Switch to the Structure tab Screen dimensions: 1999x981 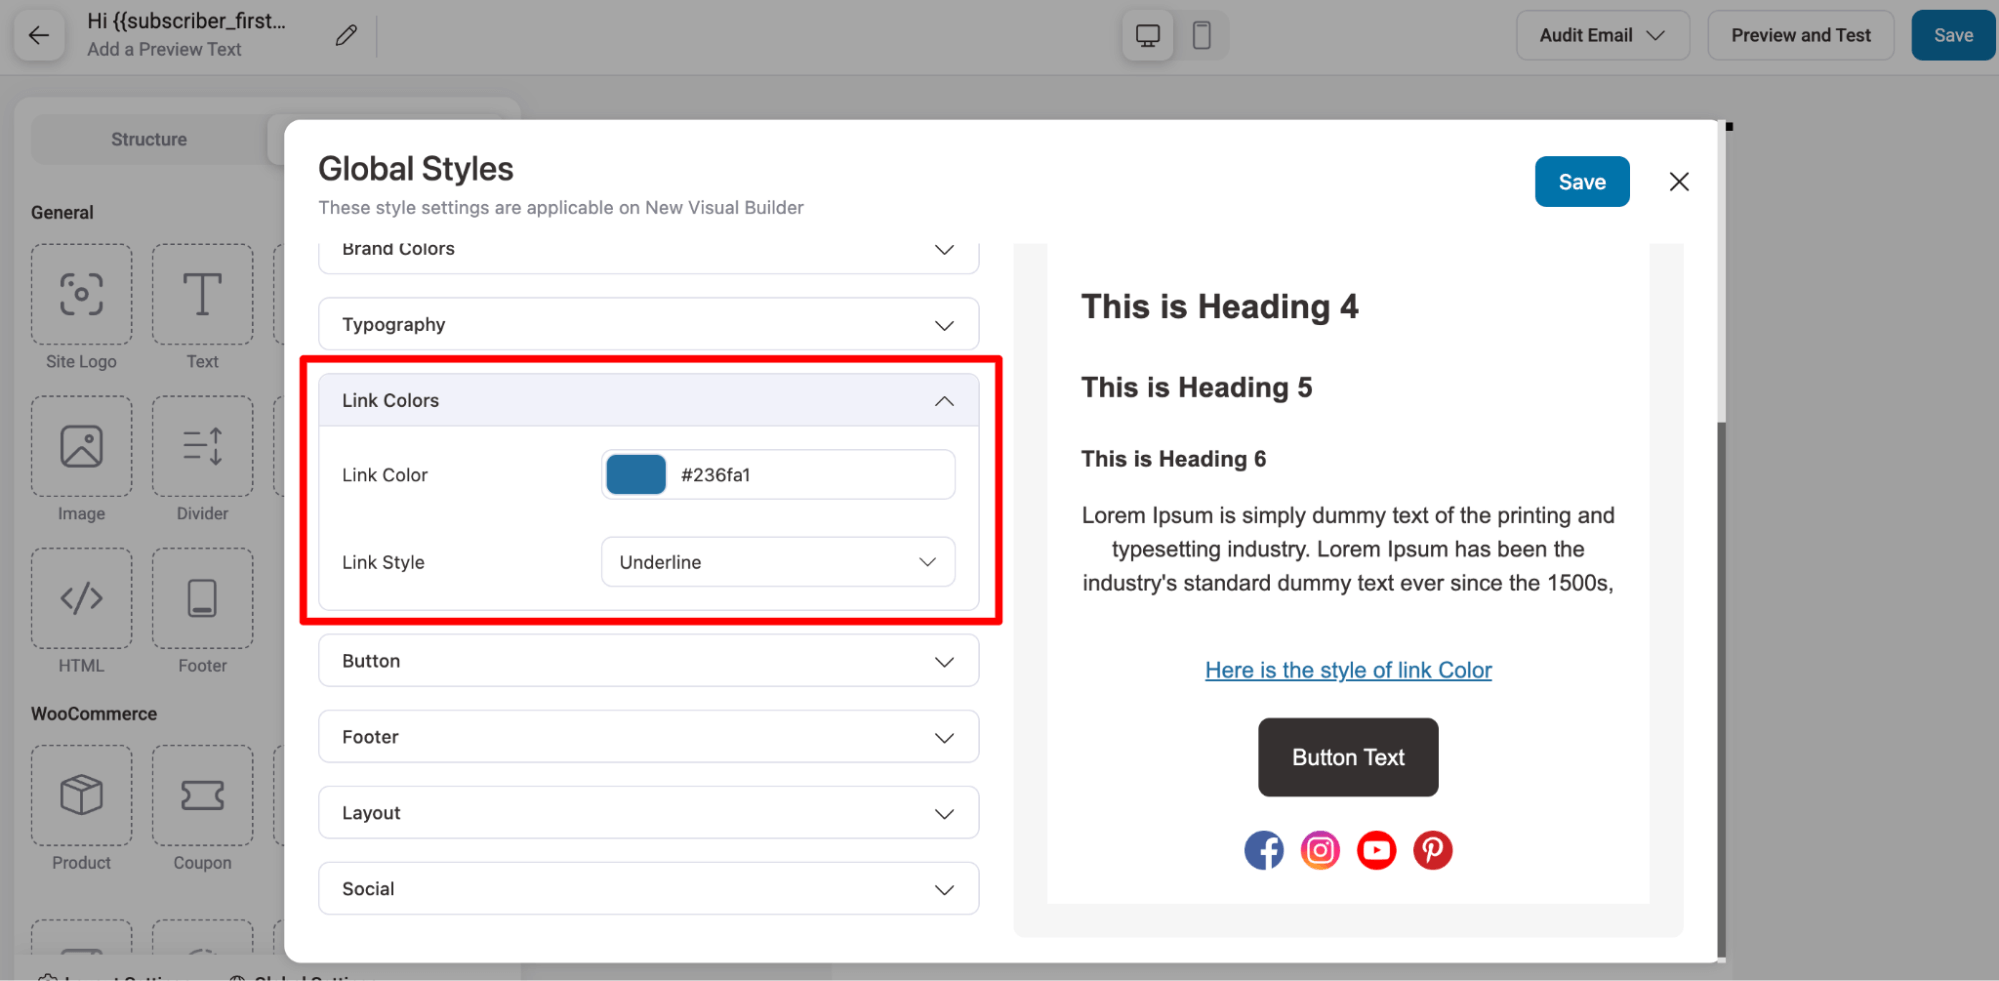tap(149, 139)
